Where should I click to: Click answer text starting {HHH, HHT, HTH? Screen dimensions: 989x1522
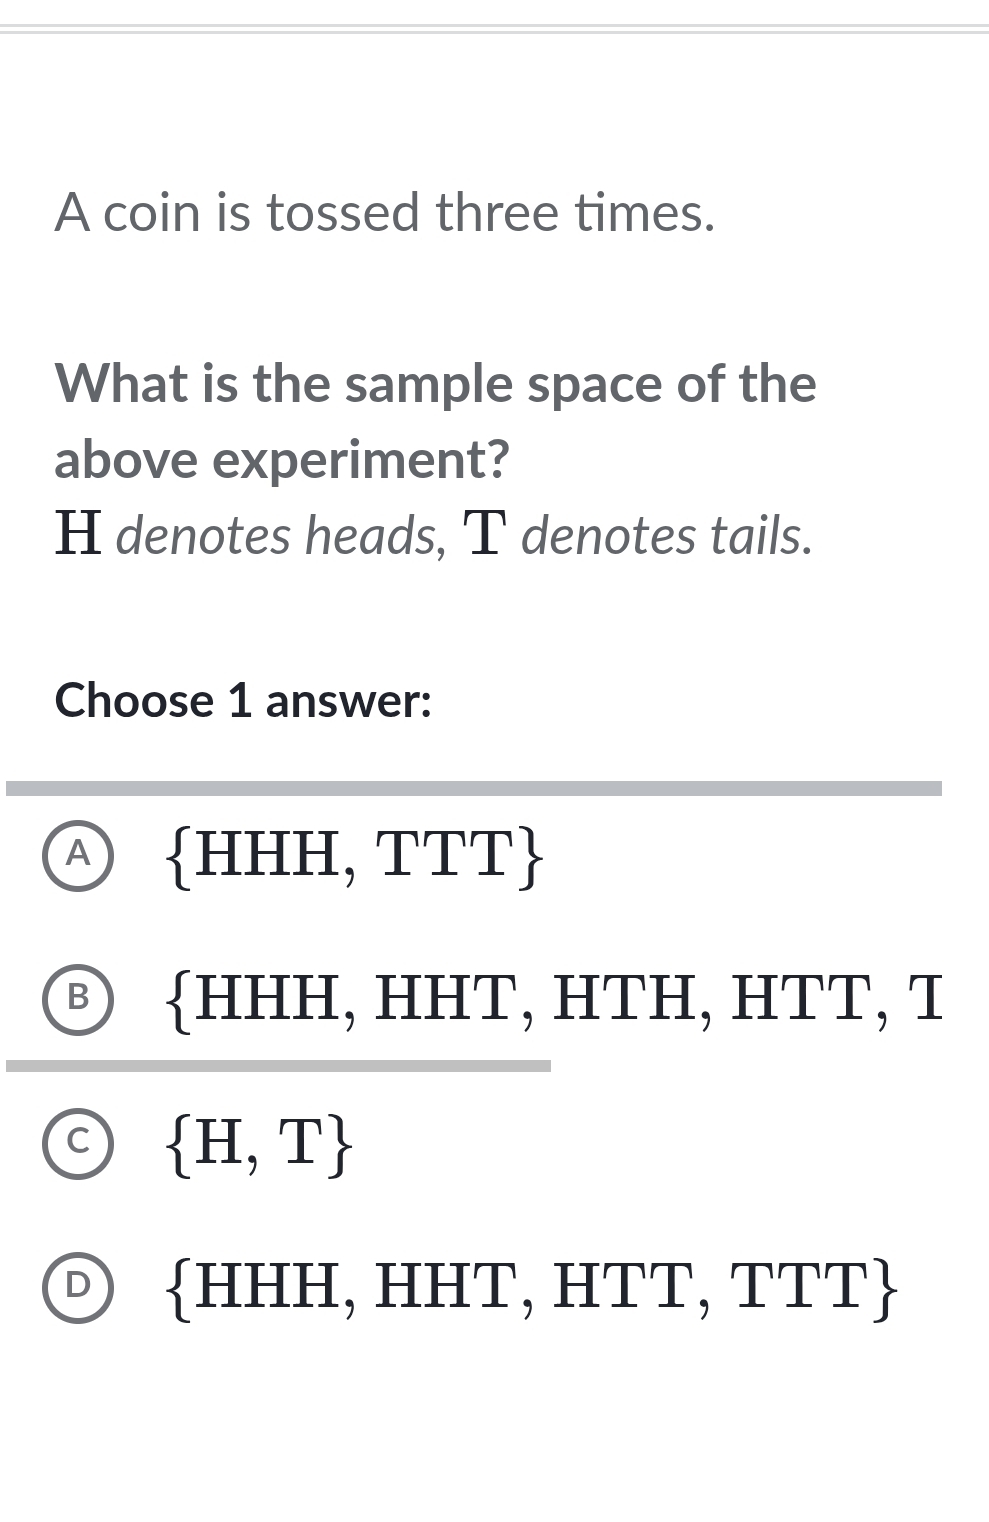click(x=555, y=998)
